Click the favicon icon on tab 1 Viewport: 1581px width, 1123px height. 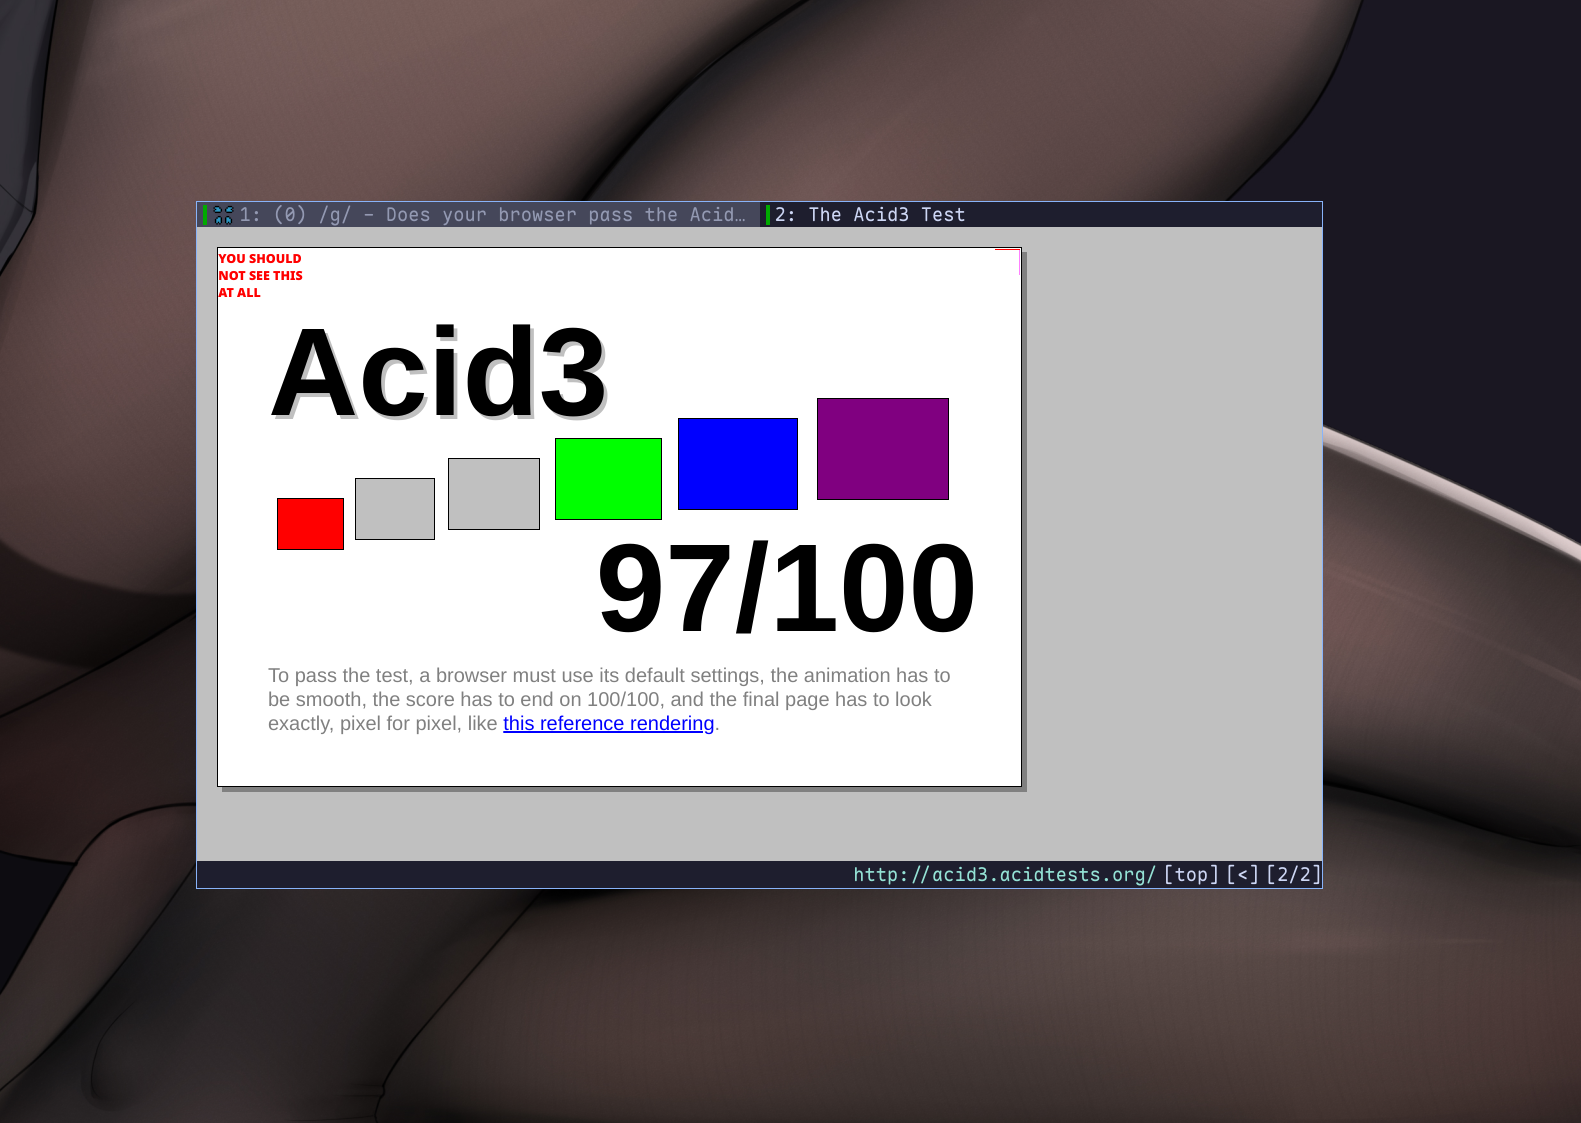[223, 215]
